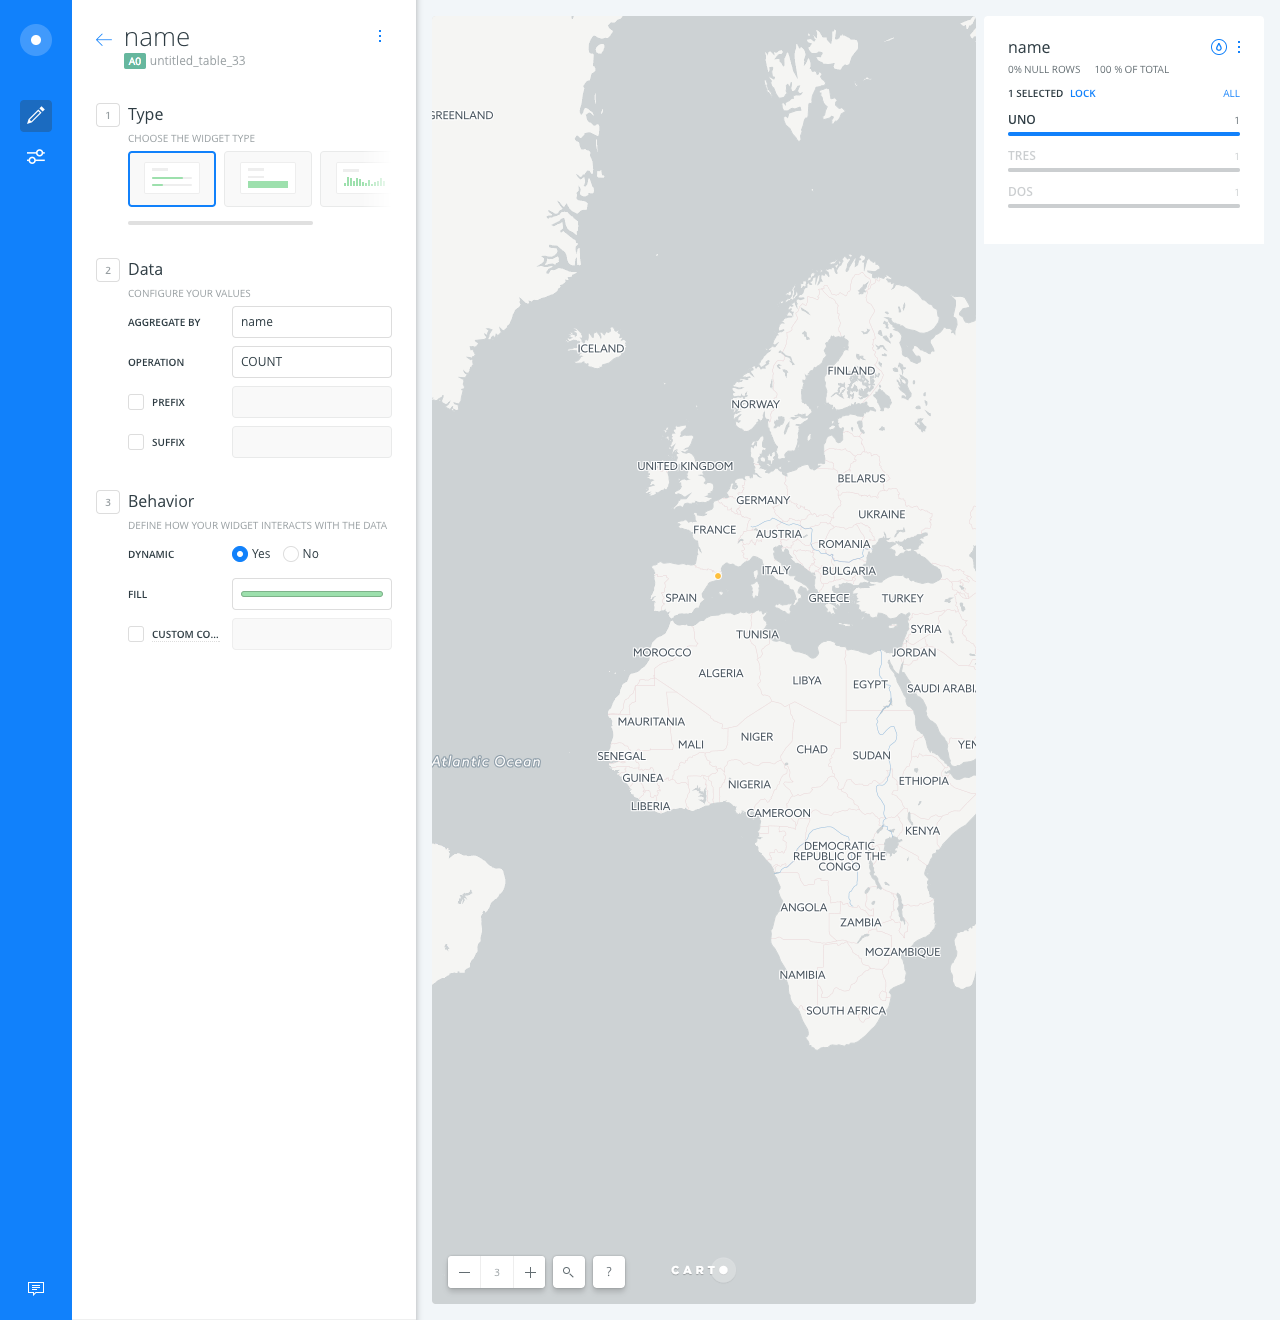Set Dynamic to Yes

point(240,554)
